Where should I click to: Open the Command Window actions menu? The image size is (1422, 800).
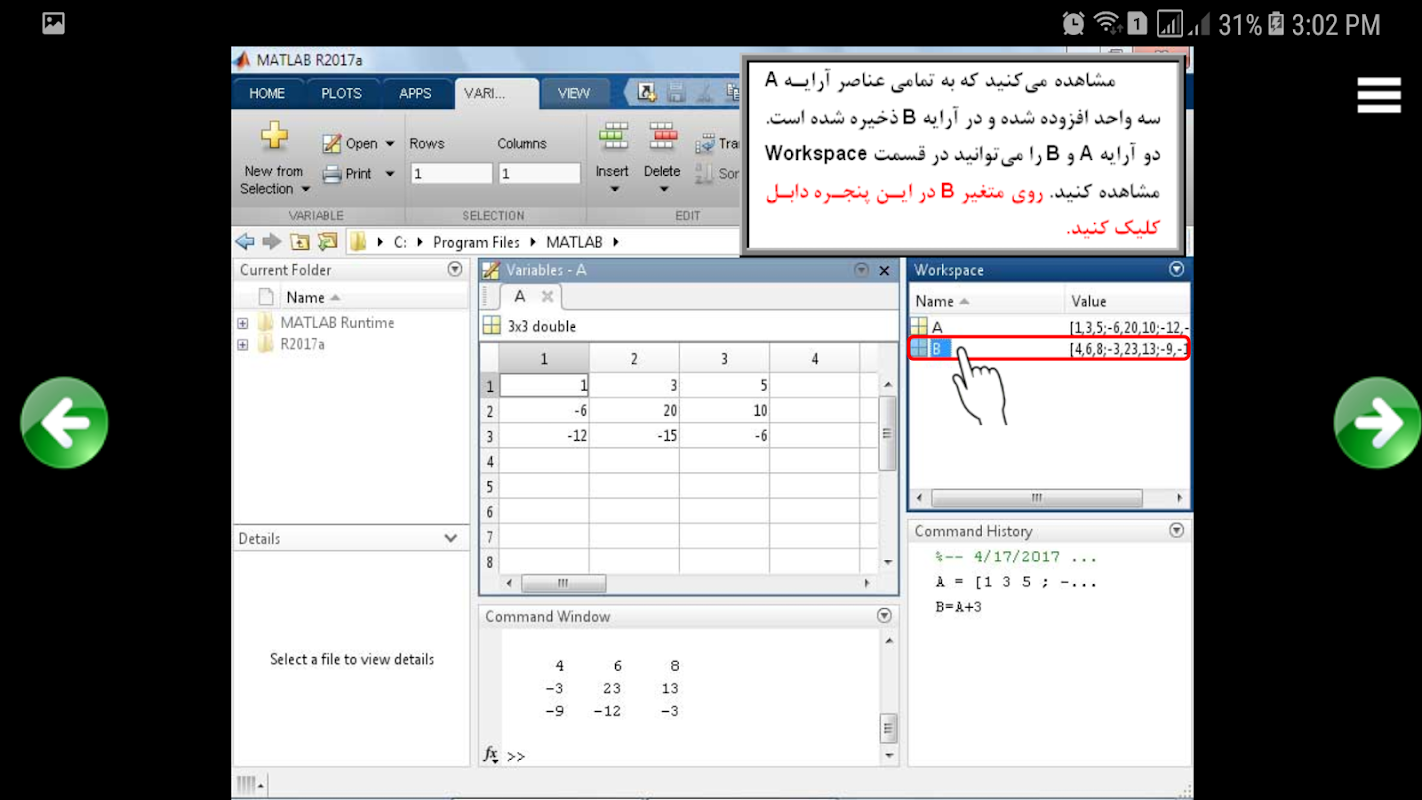click(884, 616)
